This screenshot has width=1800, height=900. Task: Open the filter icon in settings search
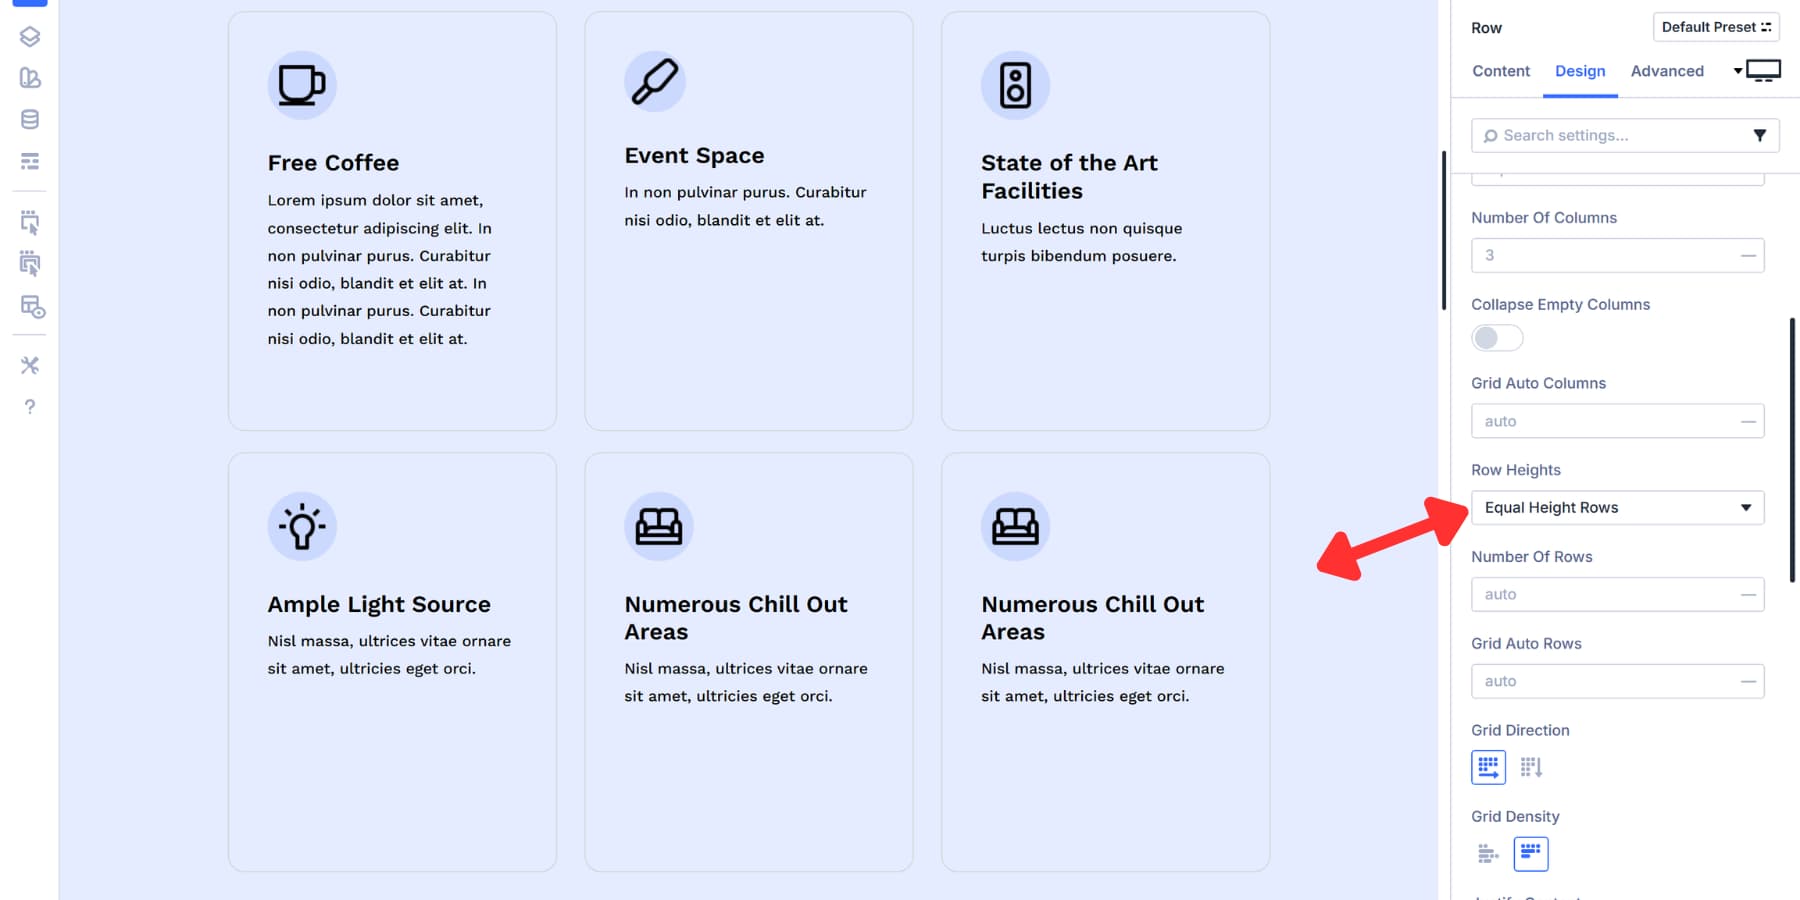(x=1761, y=135)
